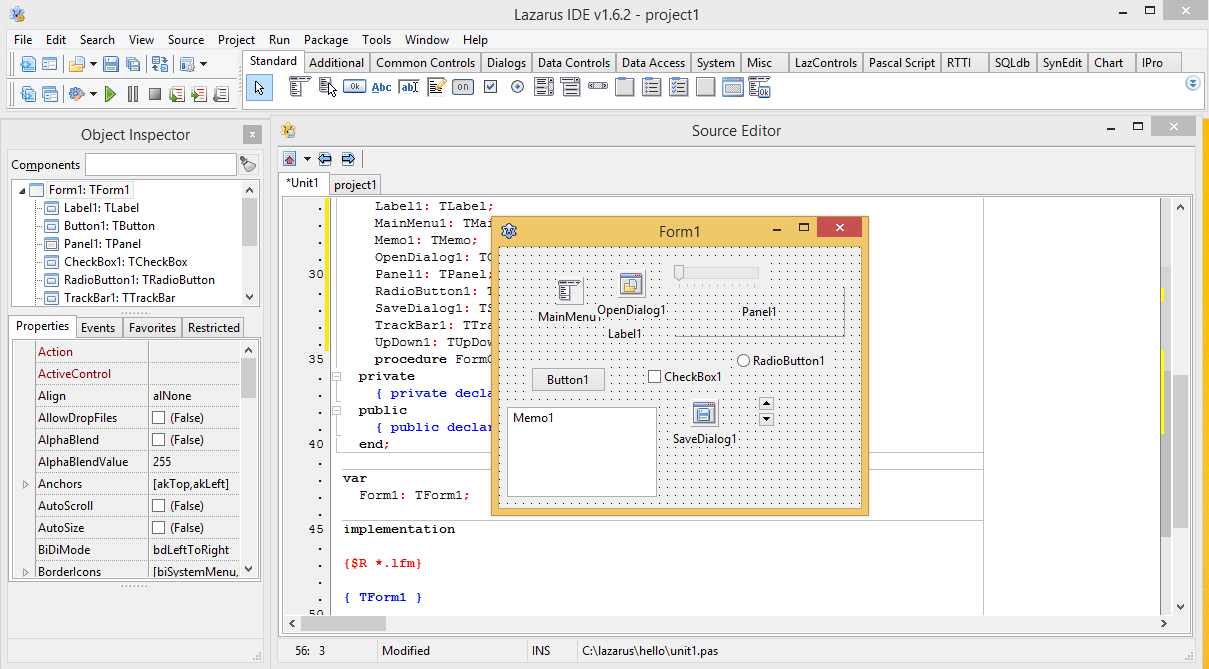Jump forward in Source Editor history
This screenshot has width=1209, height=669.
point(348,159)
